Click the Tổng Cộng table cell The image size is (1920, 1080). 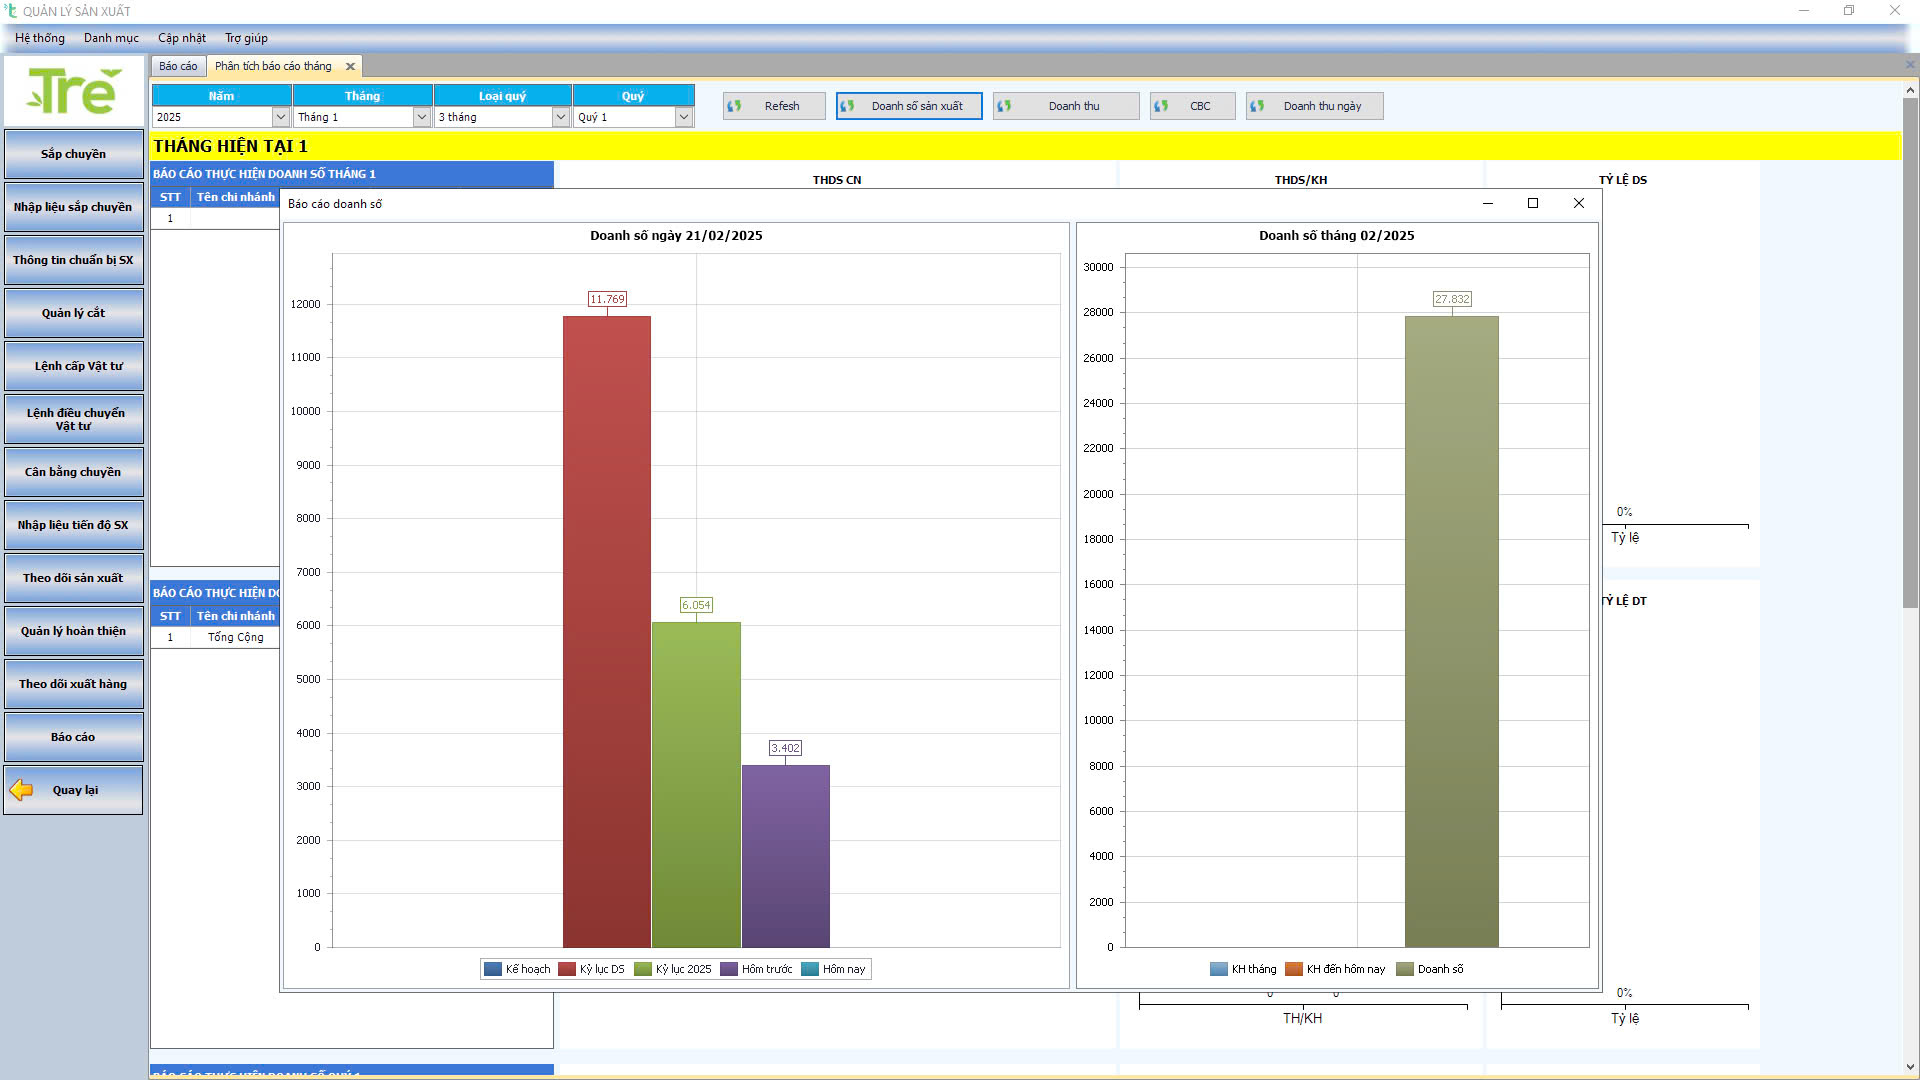pos(236,637)
